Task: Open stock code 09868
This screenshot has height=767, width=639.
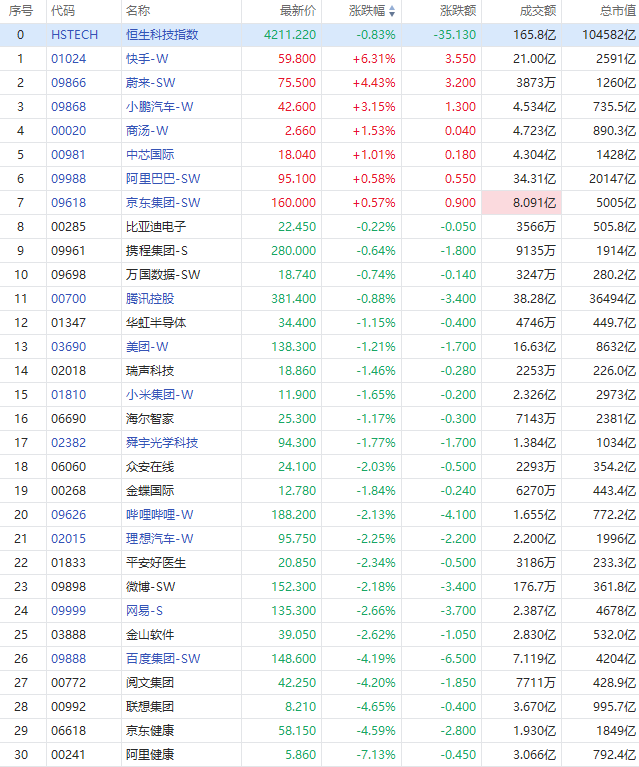Action: [68, 107]
